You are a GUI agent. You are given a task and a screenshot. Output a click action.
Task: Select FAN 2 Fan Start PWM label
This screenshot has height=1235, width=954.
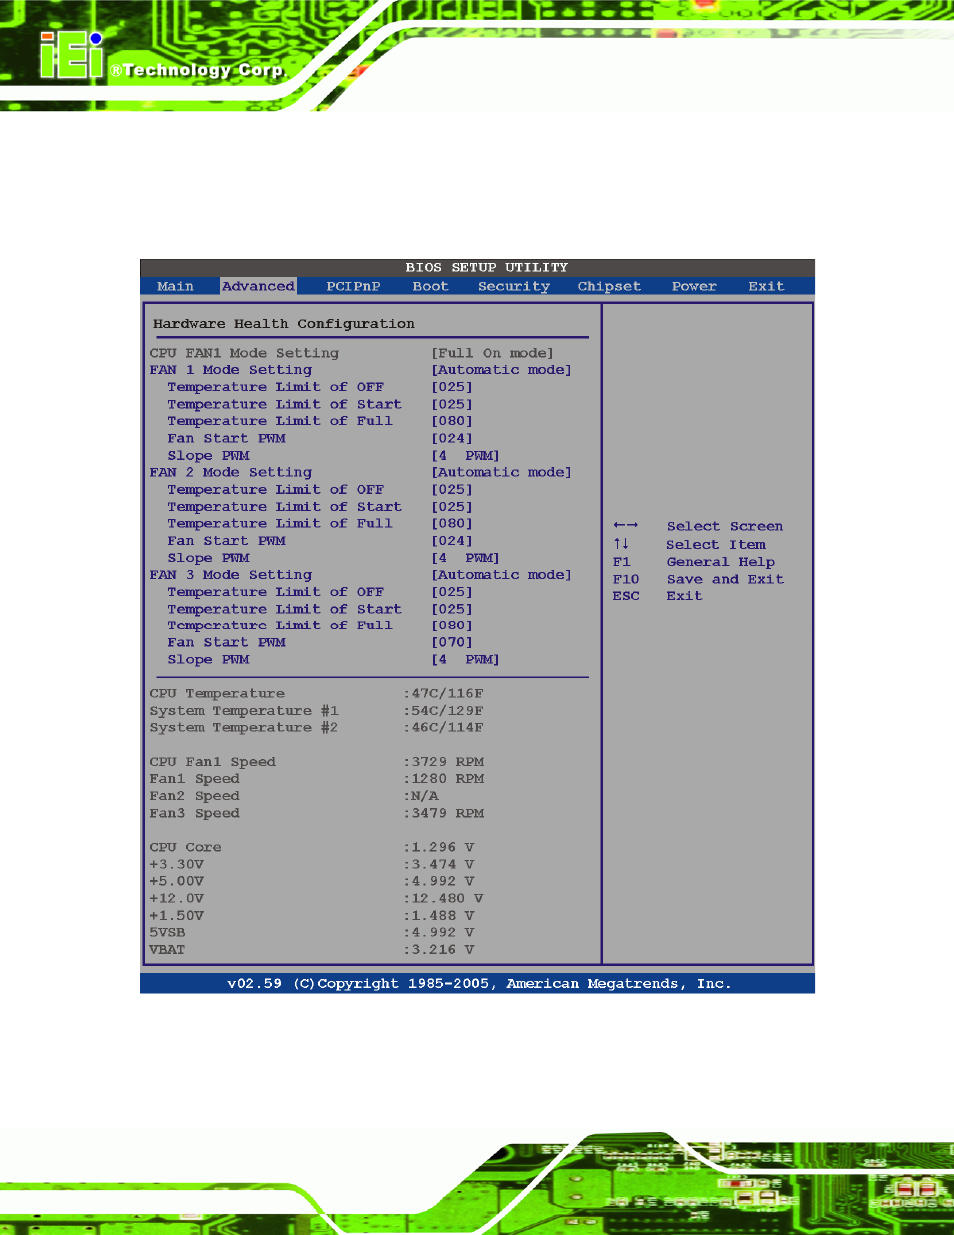pyautogui.click(x=226, y=541)
